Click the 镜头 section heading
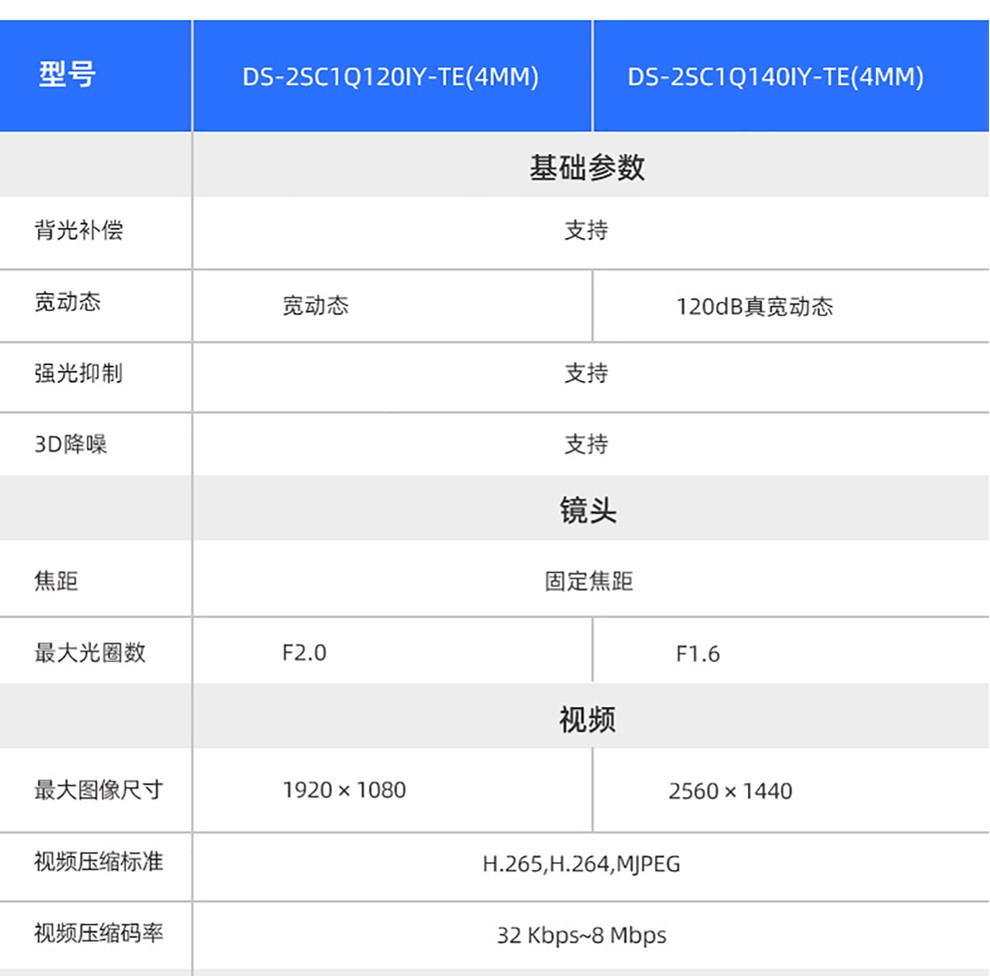 click(588, 509)
